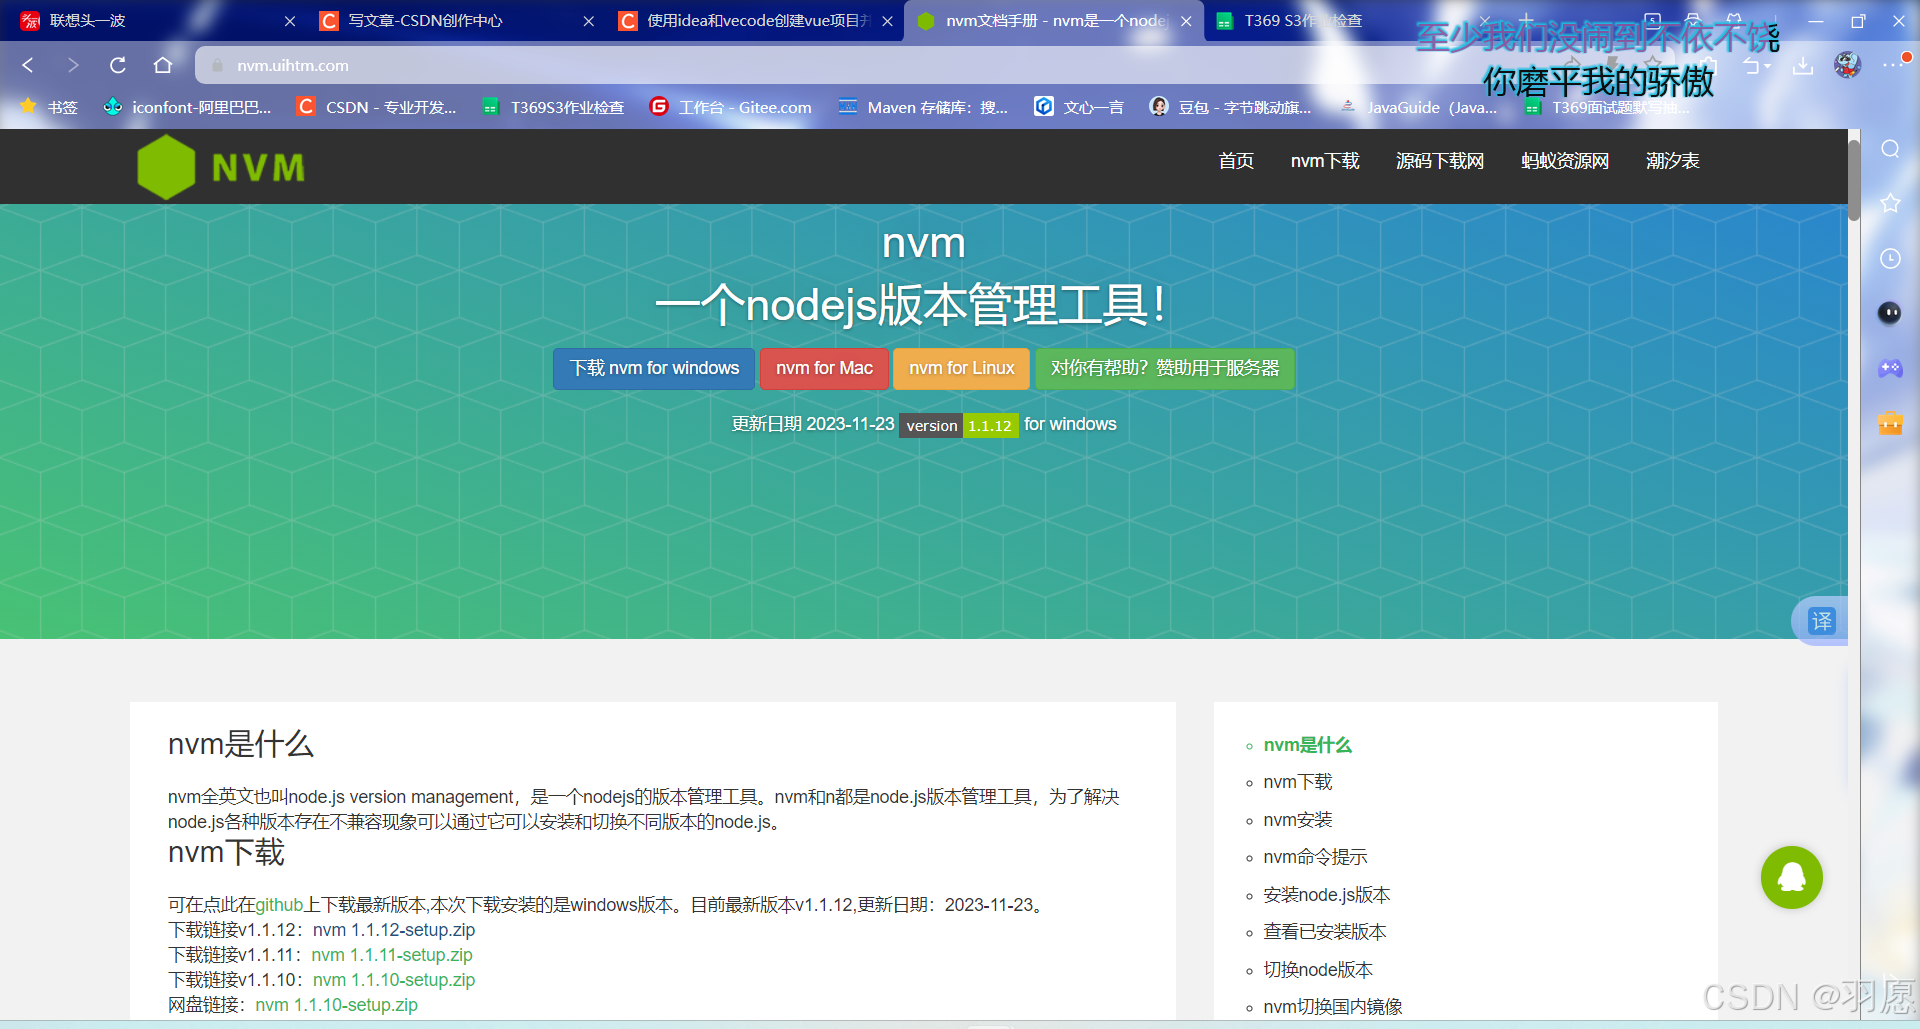Open the sidebar favorites star
This screenshot has height=1029, width=1920.
click(x=1890, y=203)
